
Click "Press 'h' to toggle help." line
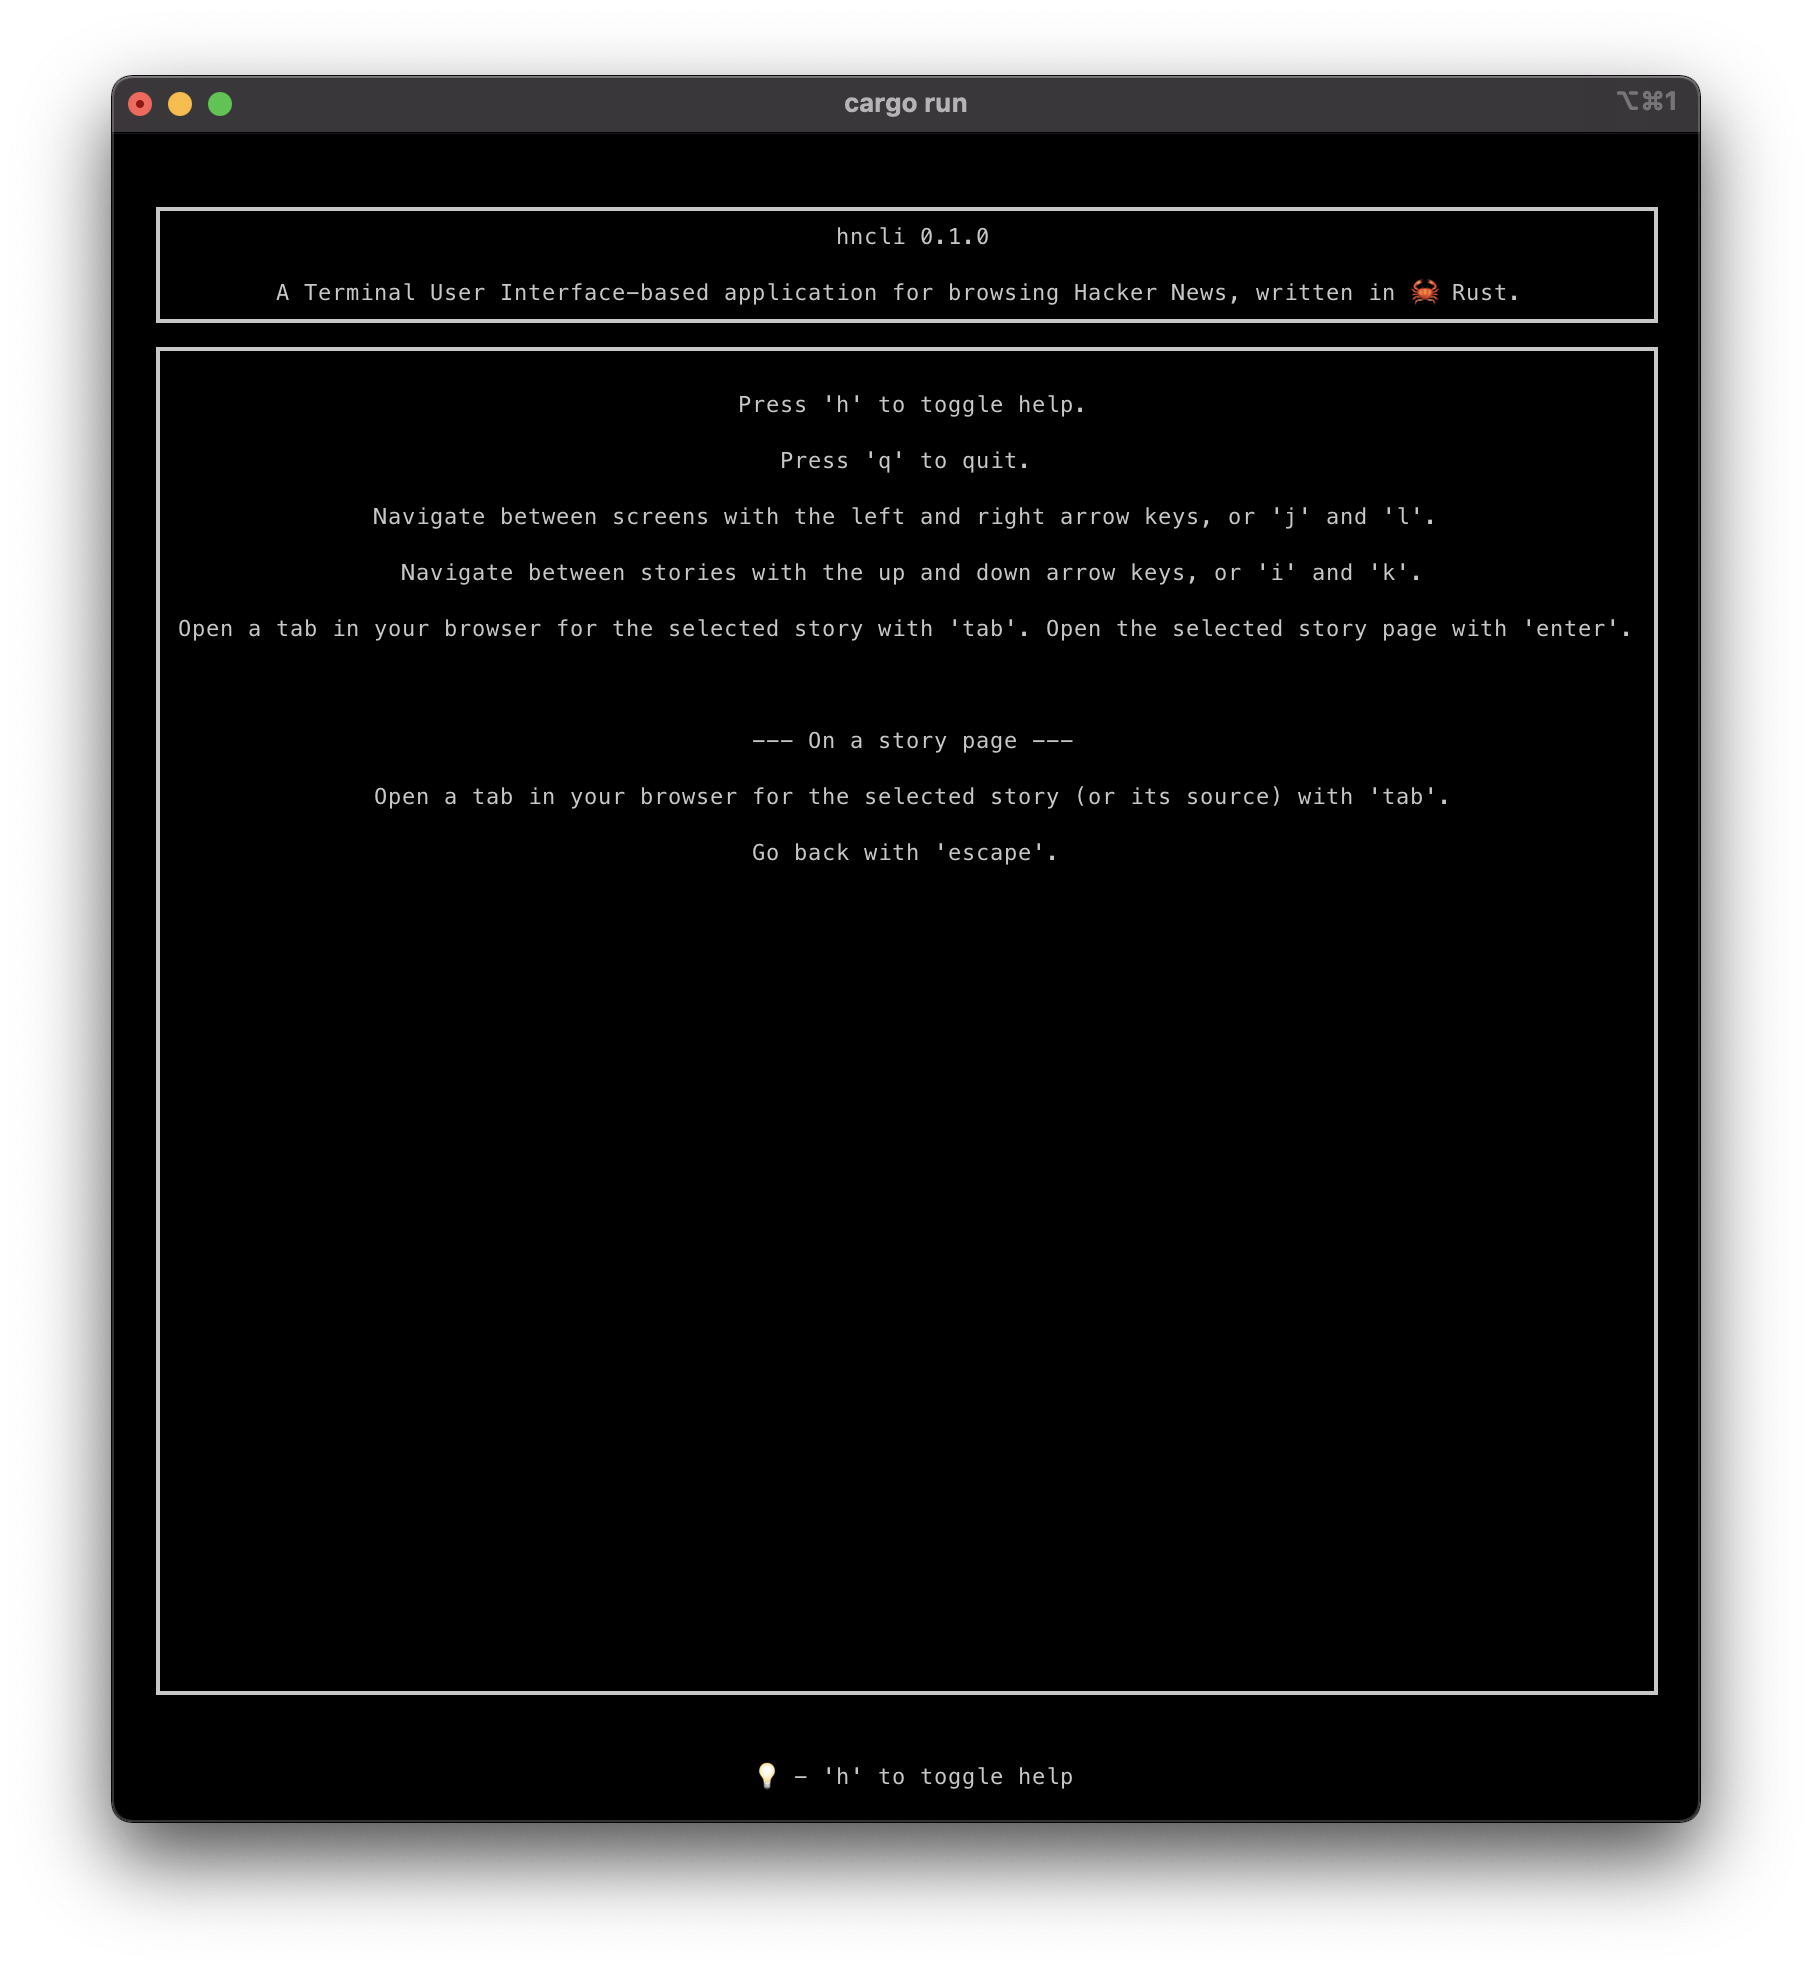pyautogui.click(x=911, y=405)
